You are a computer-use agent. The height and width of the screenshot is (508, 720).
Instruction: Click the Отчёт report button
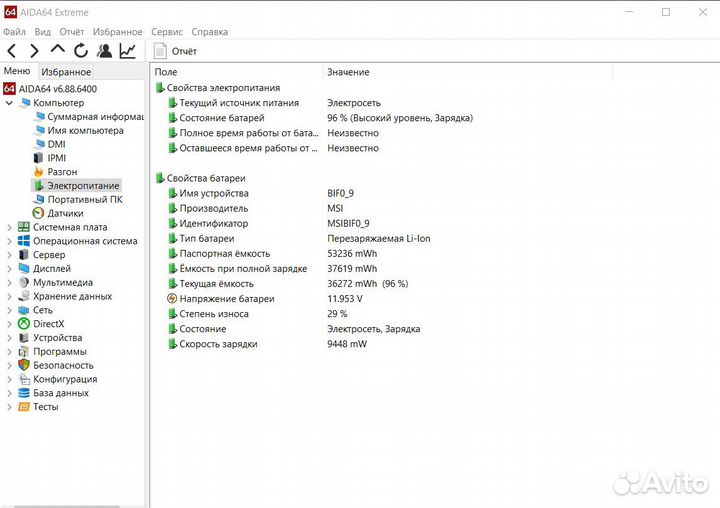tap(175, 51)
